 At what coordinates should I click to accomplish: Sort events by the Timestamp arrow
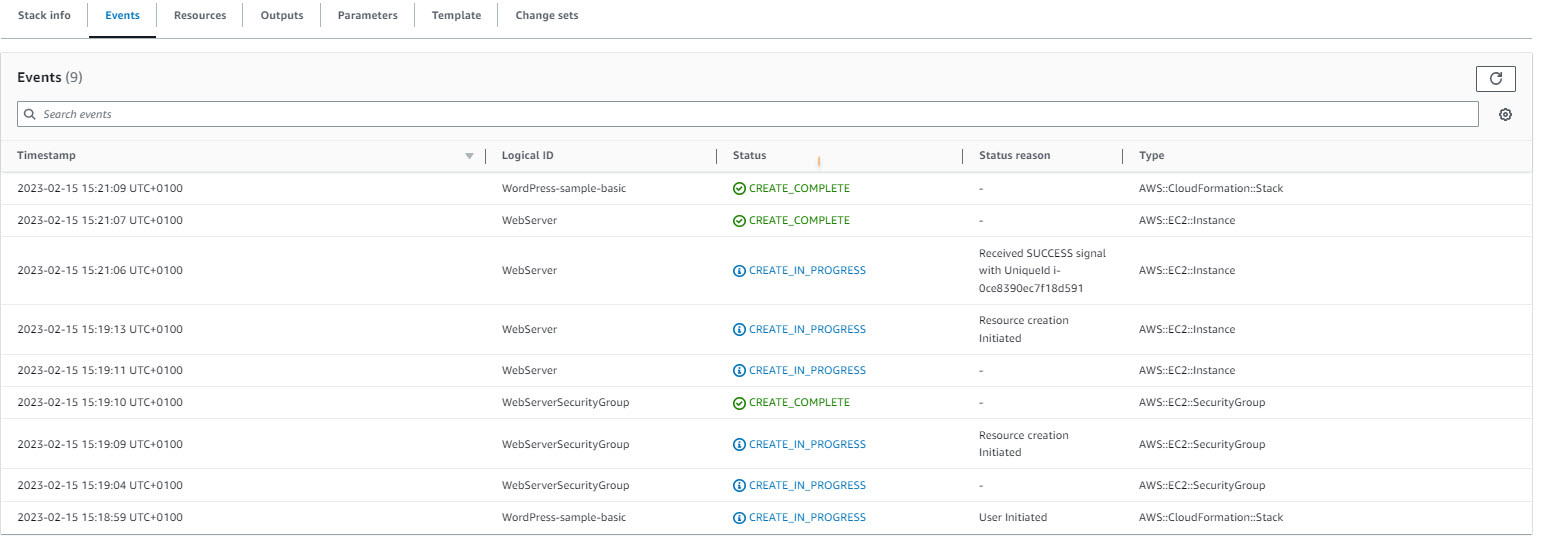point(469,156)
